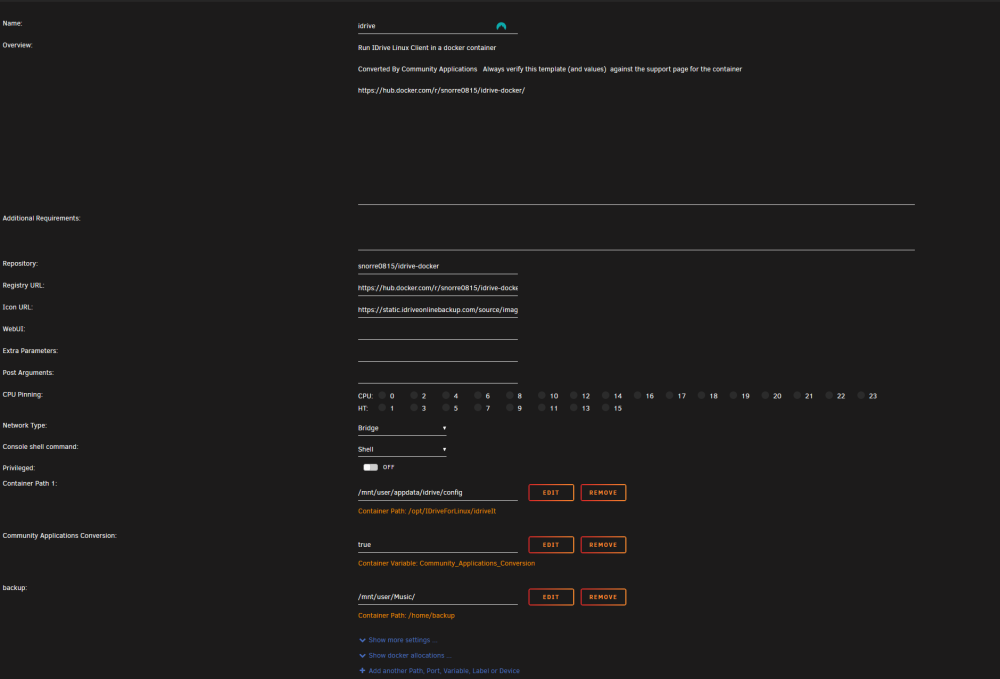Click the Container Path 1 host path field
The image size is (1000, 679).
(438, 493)
